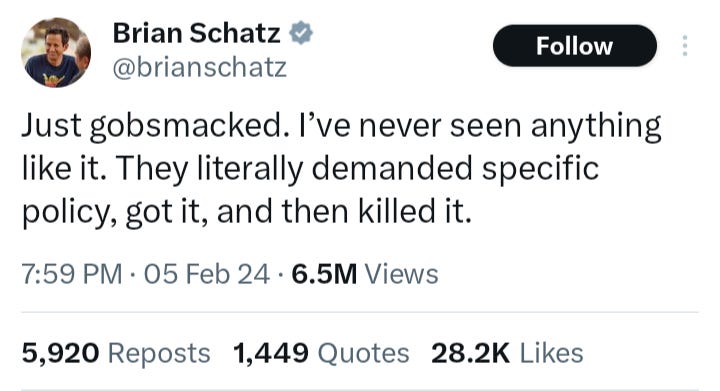
Task: Click the word 'Likes' label
Action: click(x=551, y=353)
